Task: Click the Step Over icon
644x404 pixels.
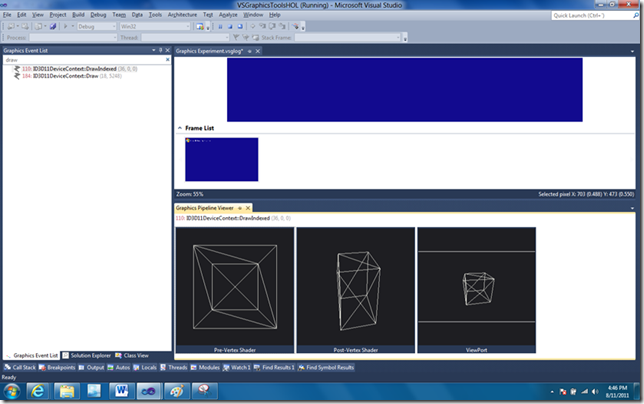Action: (272, 26)
